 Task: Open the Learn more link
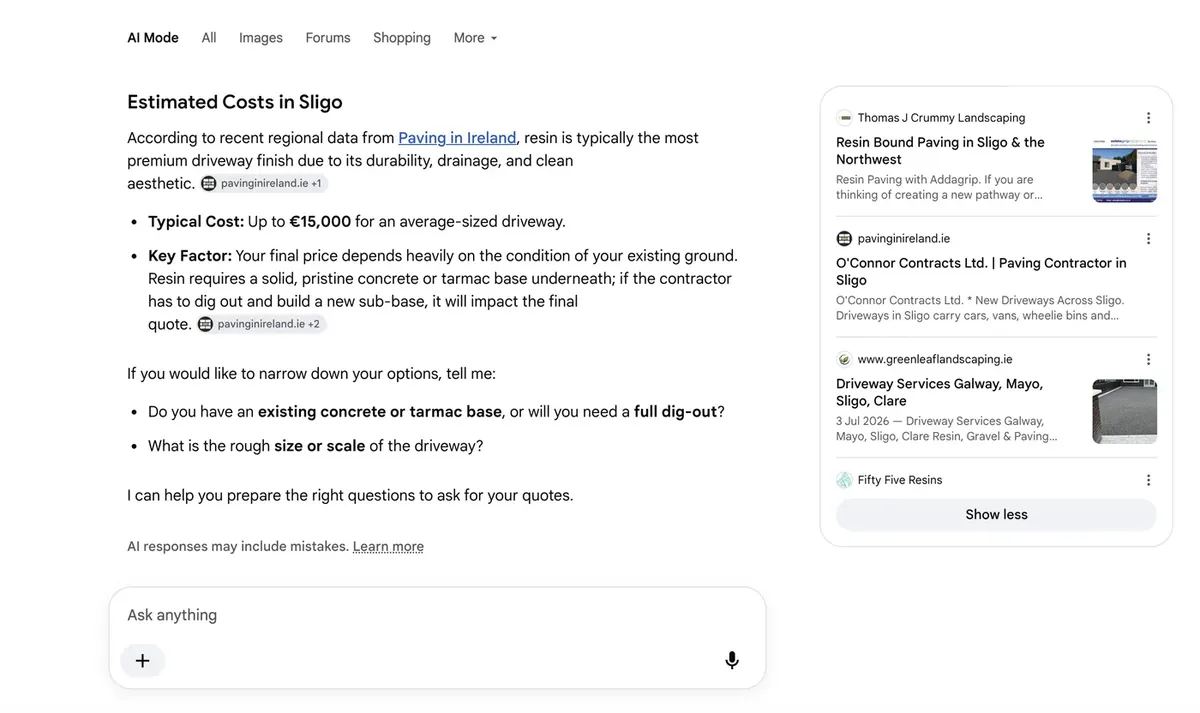click(388, 547)
